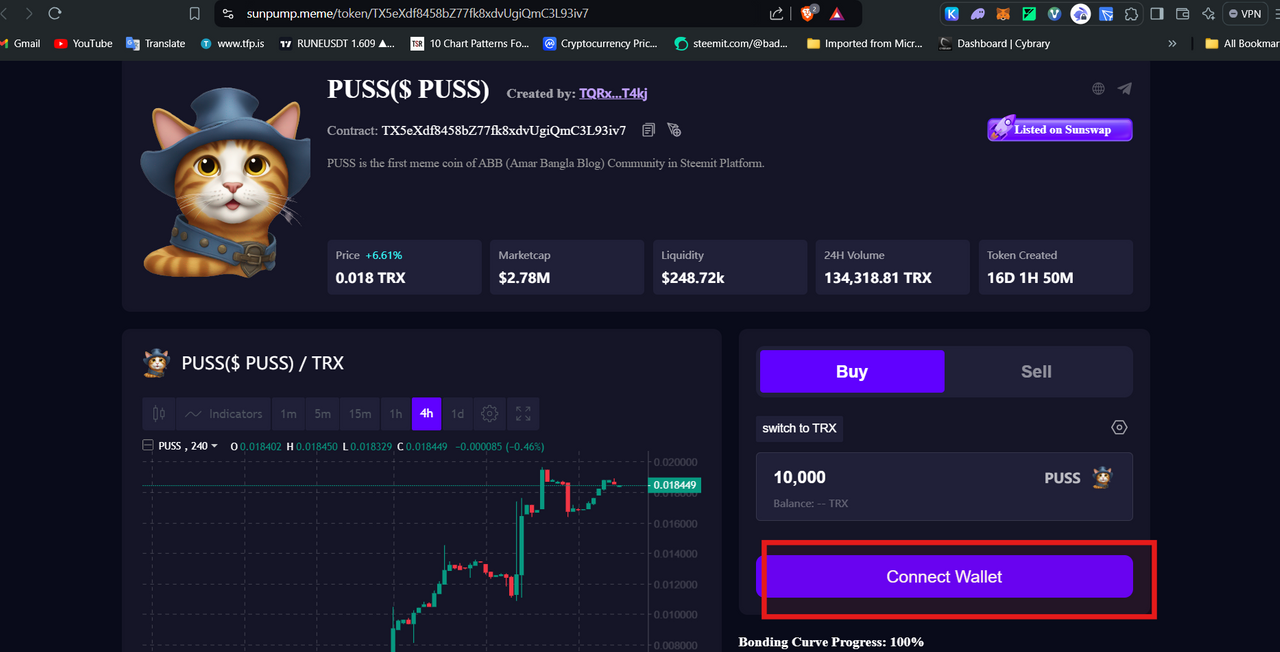This screenshot has height=652, width=1280.
Task: Collapse the PUSS legend box icon
Action: point(148,446)
